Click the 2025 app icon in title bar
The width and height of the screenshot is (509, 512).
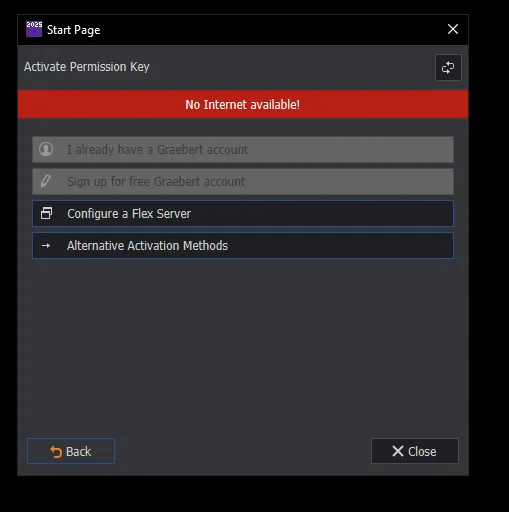[34, 29]
